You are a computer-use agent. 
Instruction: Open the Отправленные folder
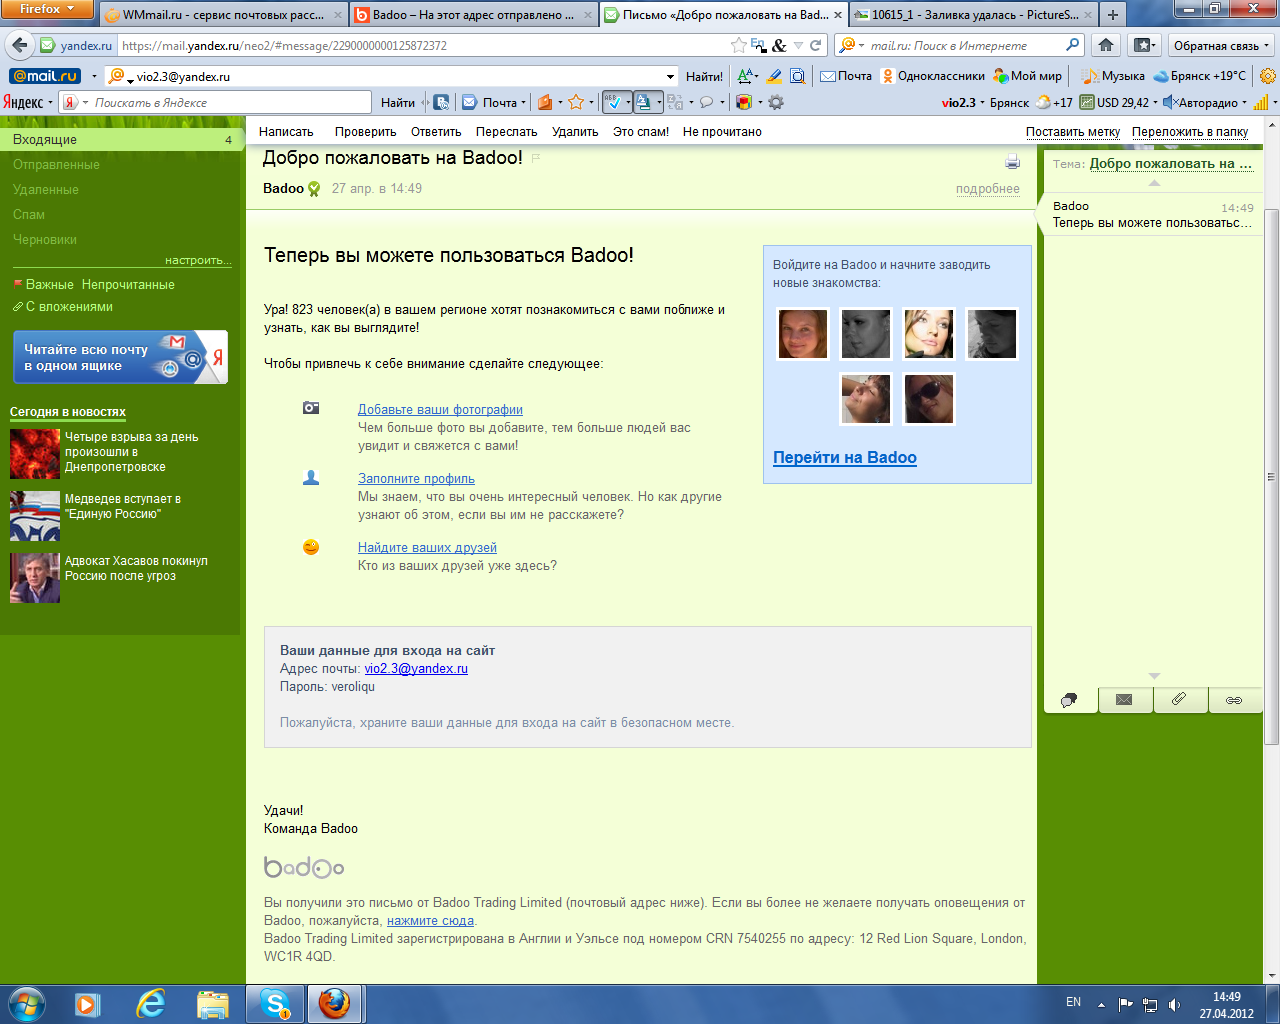(56, 164)
